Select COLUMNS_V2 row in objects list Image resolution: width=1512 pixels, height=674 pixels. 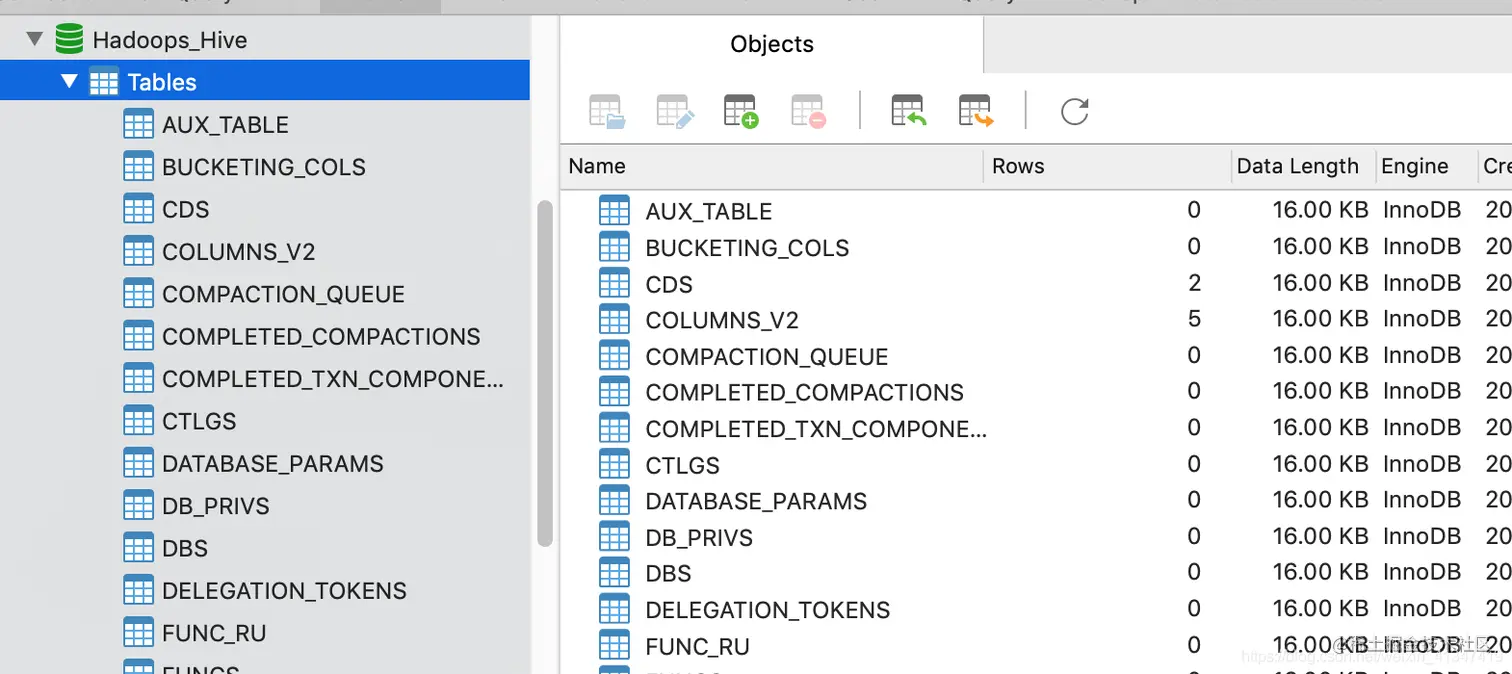[1036, 320]
